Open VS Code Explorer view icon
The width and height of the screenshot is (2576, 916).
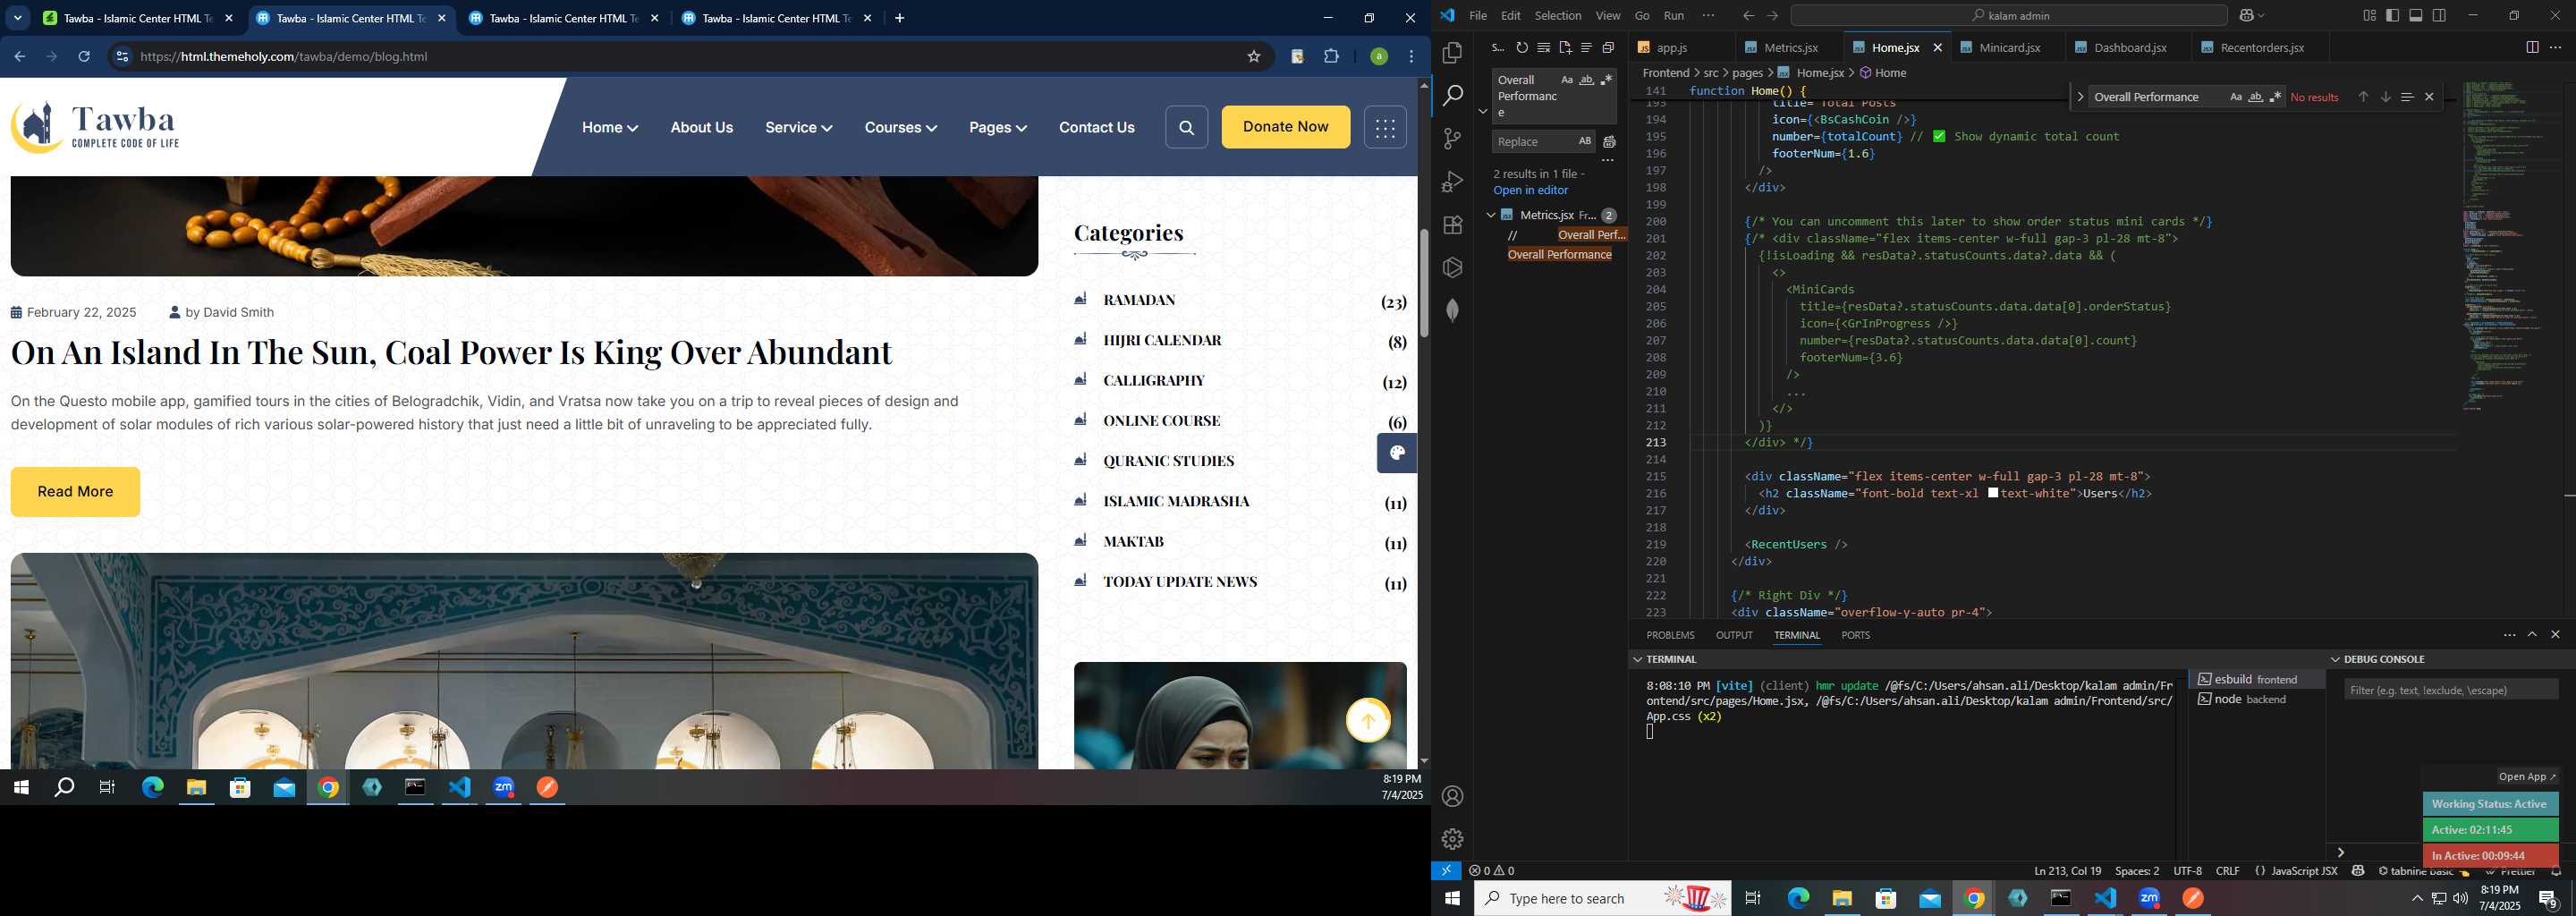(x=1452, y=52)
